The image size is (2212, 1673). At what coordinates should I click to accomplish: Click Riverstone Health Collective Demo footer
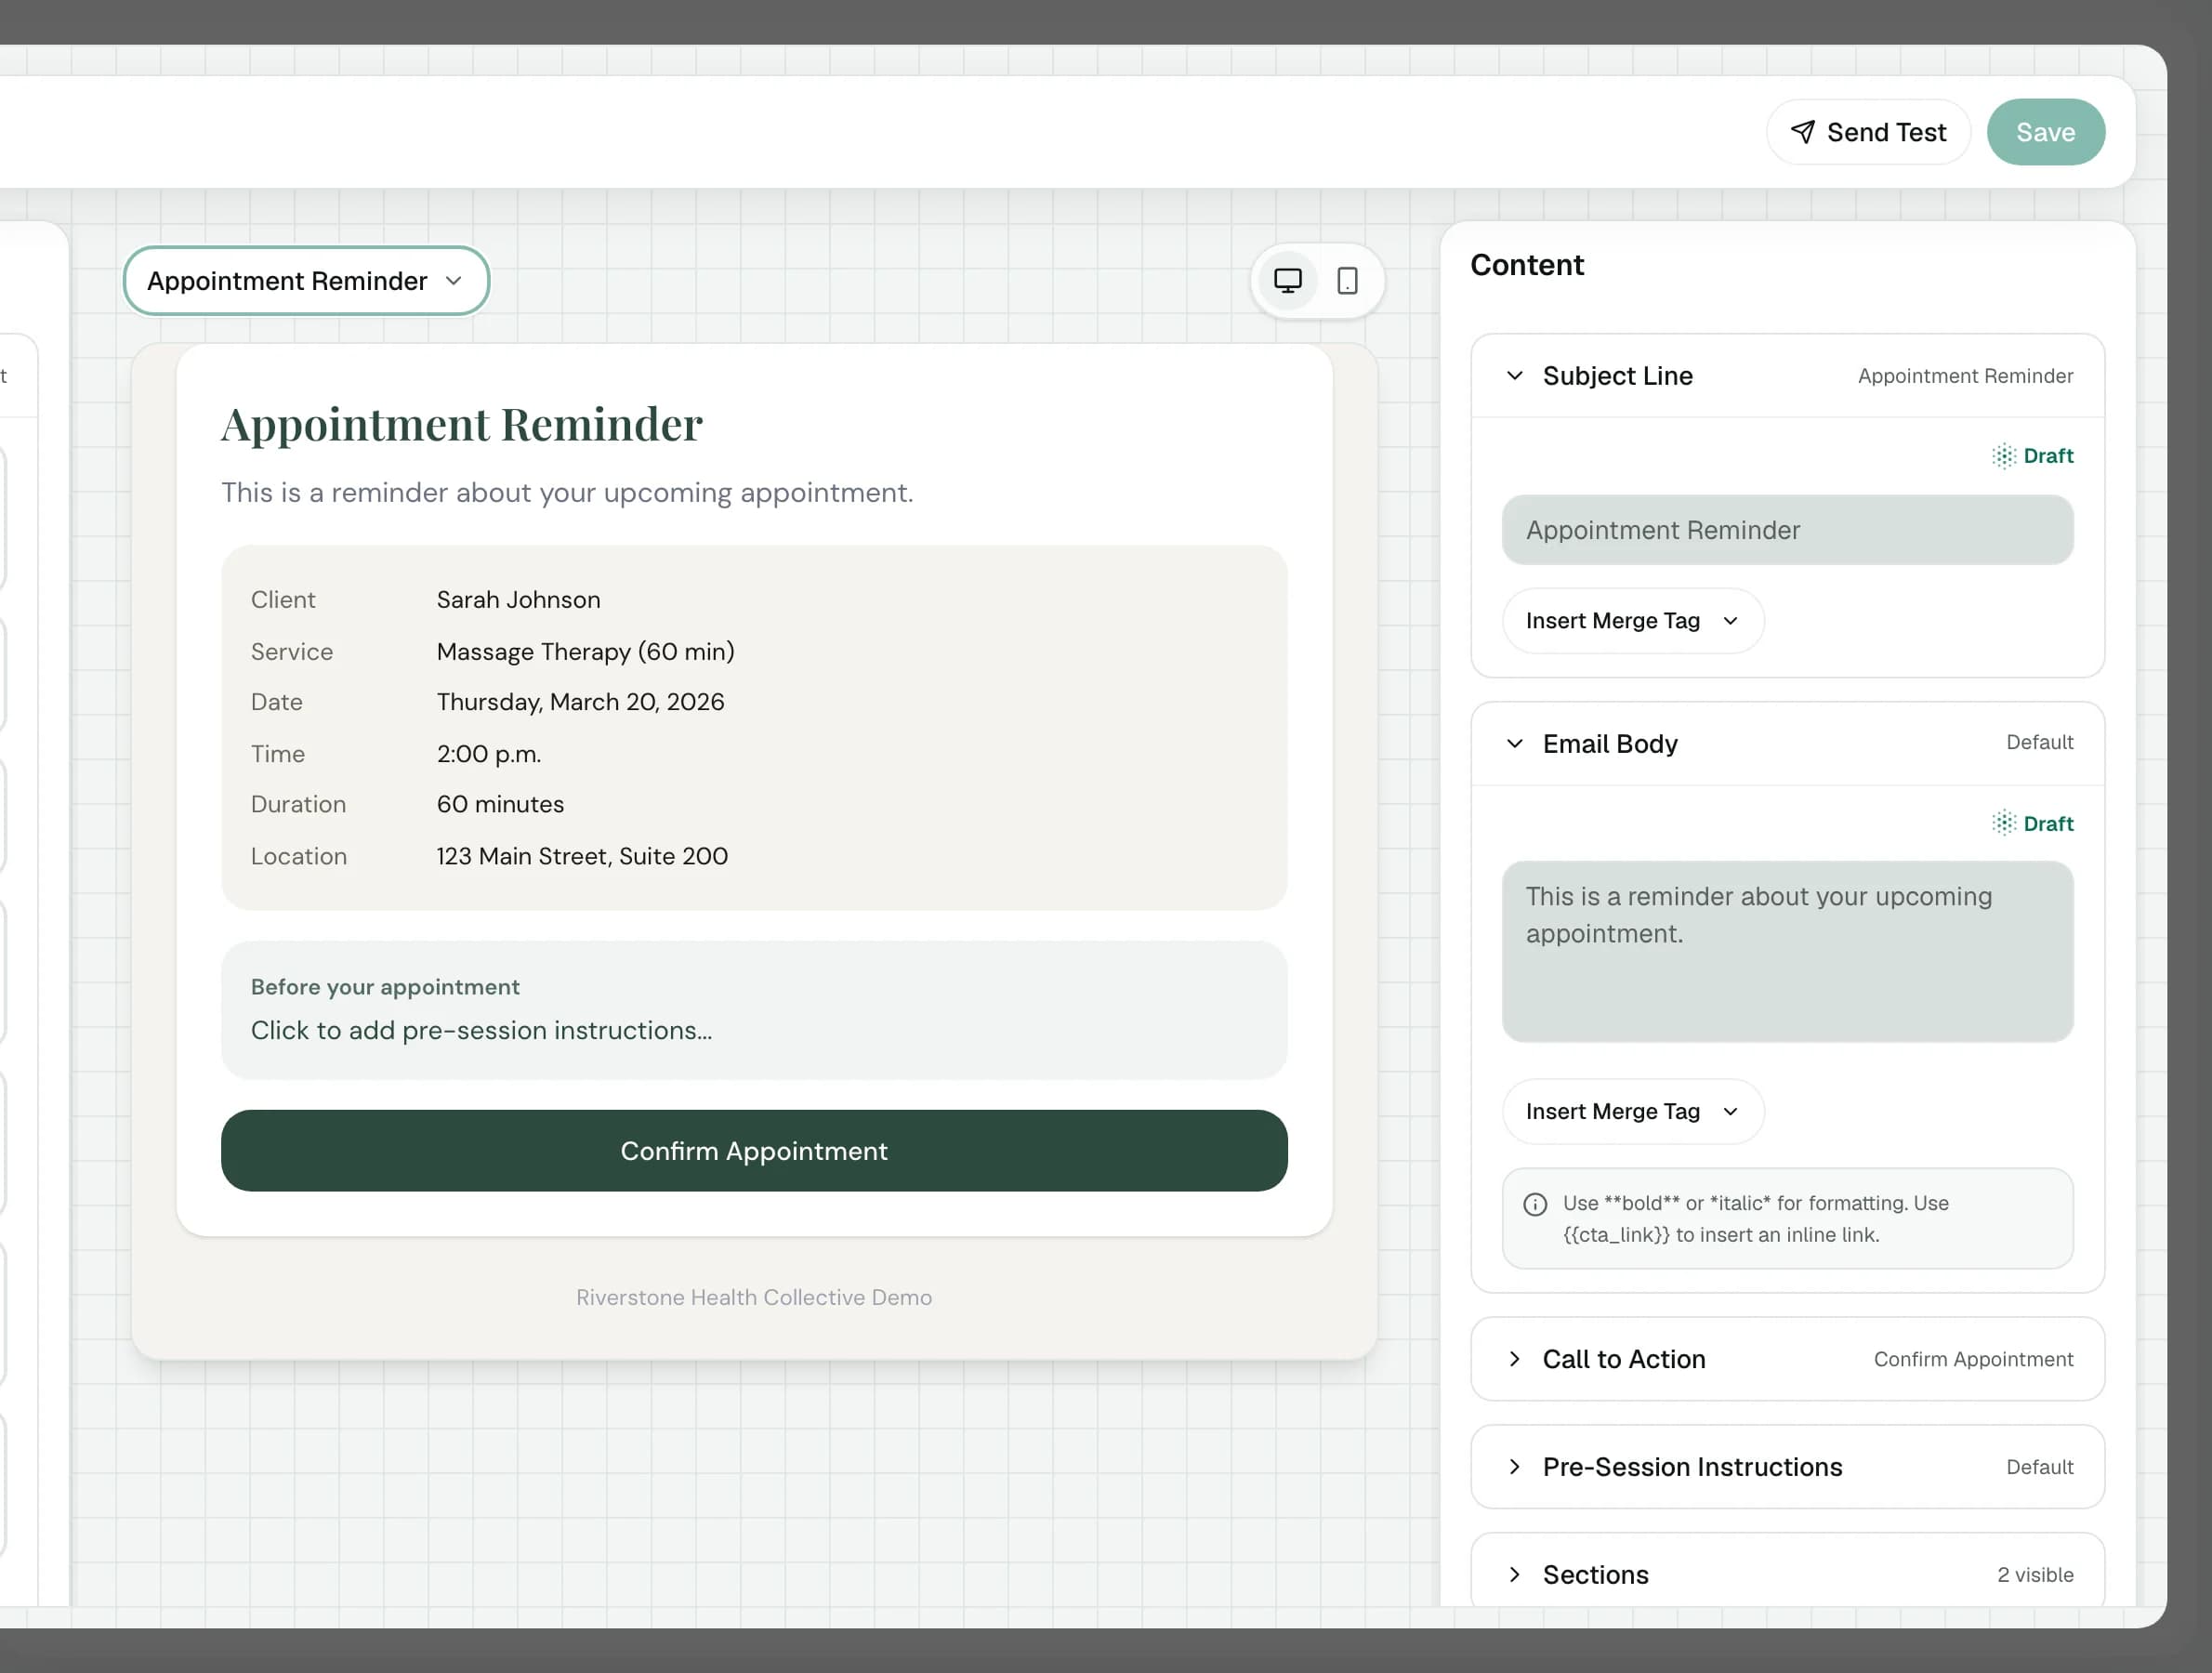coord(754,1298)
